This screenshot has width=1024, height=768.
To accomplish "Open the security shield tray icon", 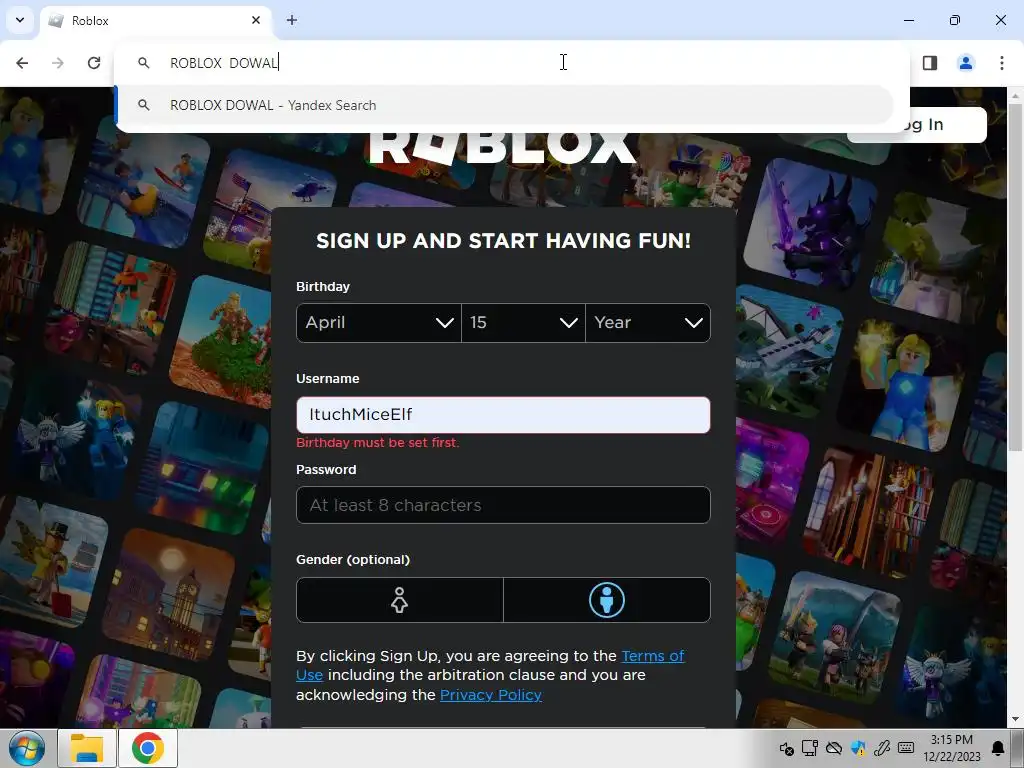I will point(858,748).
